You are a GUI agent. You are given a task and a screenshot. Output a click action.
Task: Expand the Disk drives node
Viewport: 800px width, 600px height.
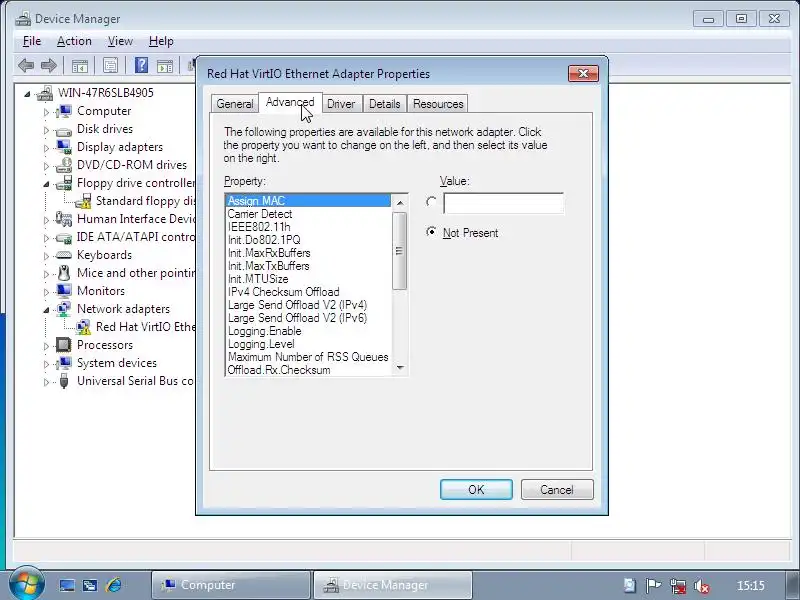pyautogui.click(x=46, y=130)
